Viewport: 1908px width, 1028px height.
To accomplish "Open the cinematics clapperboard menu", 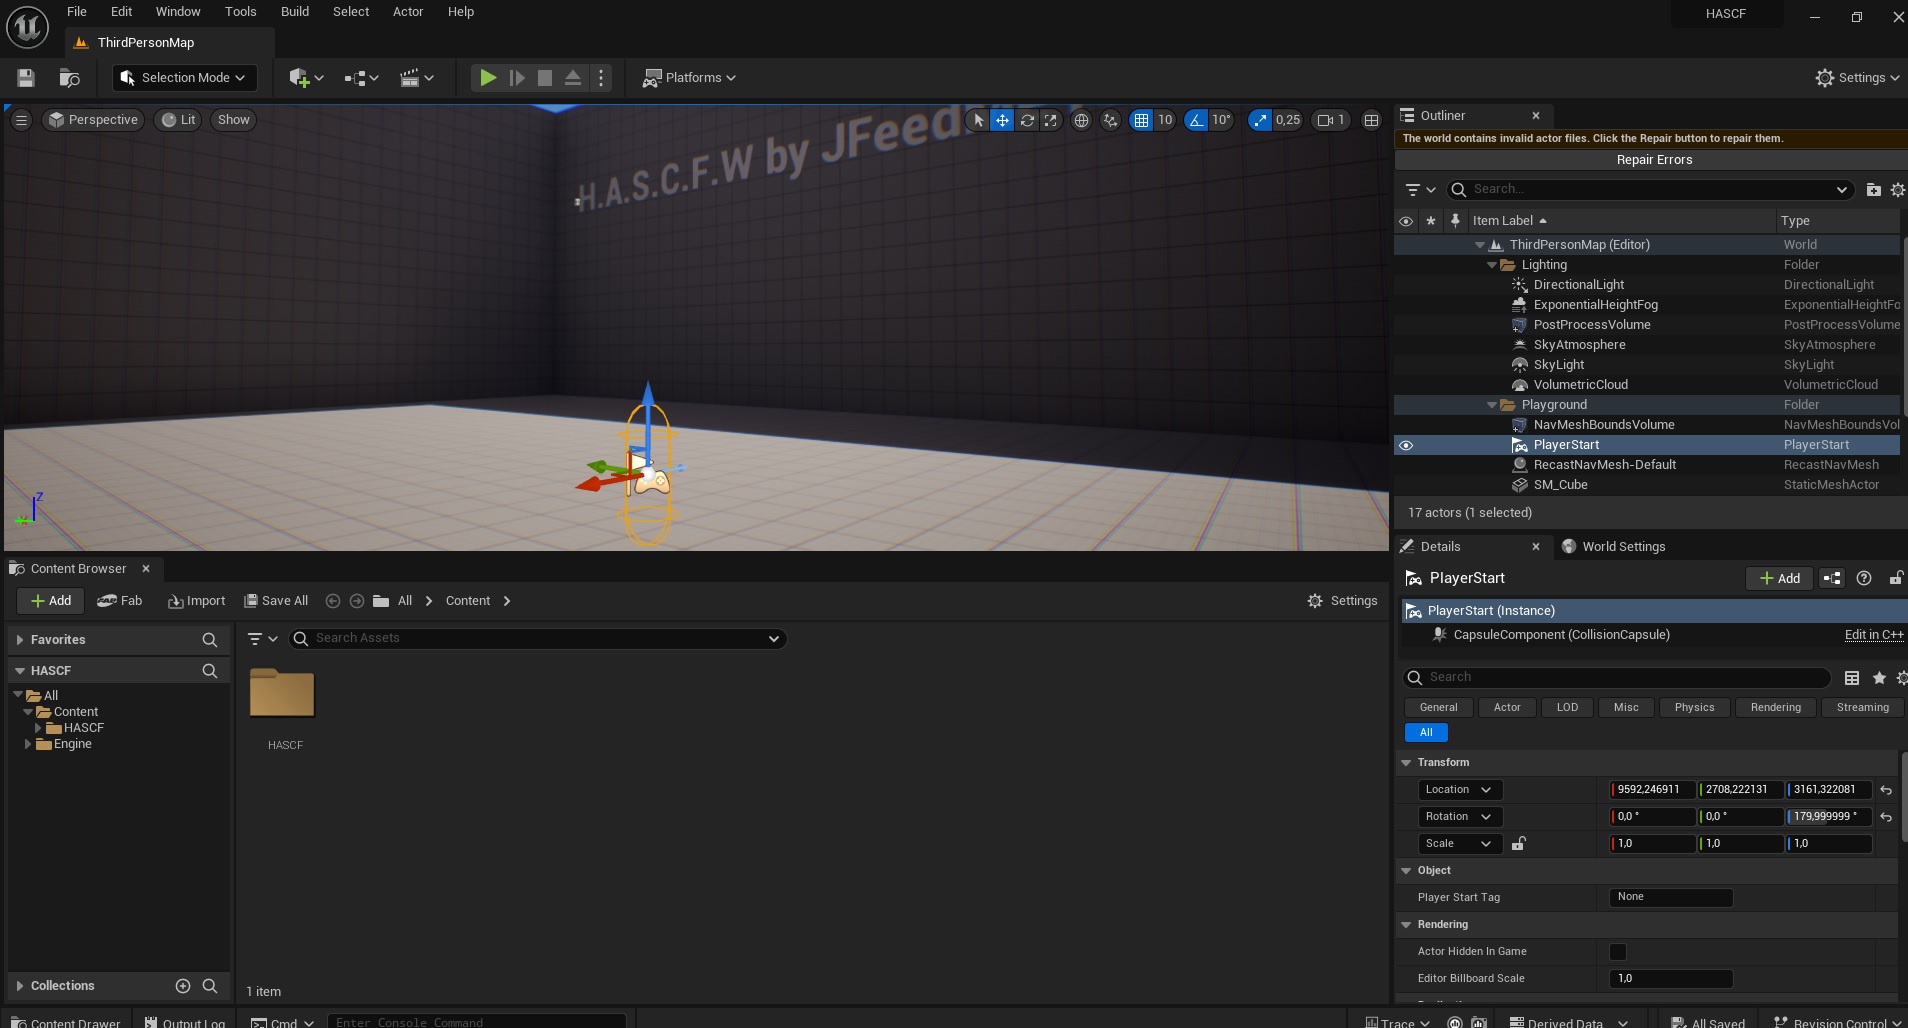I will 416,78.
